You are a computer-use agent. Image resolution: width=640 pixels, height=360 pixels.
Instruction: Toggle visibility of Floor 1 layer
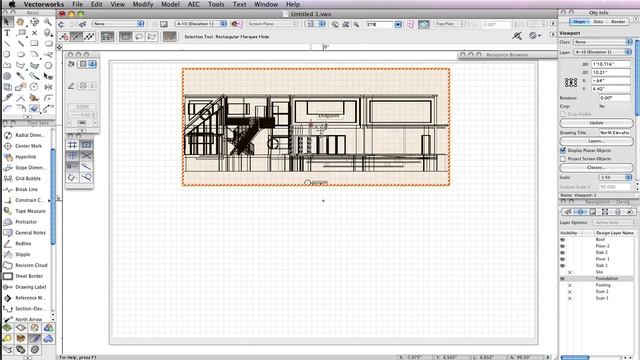coord(563,259)
